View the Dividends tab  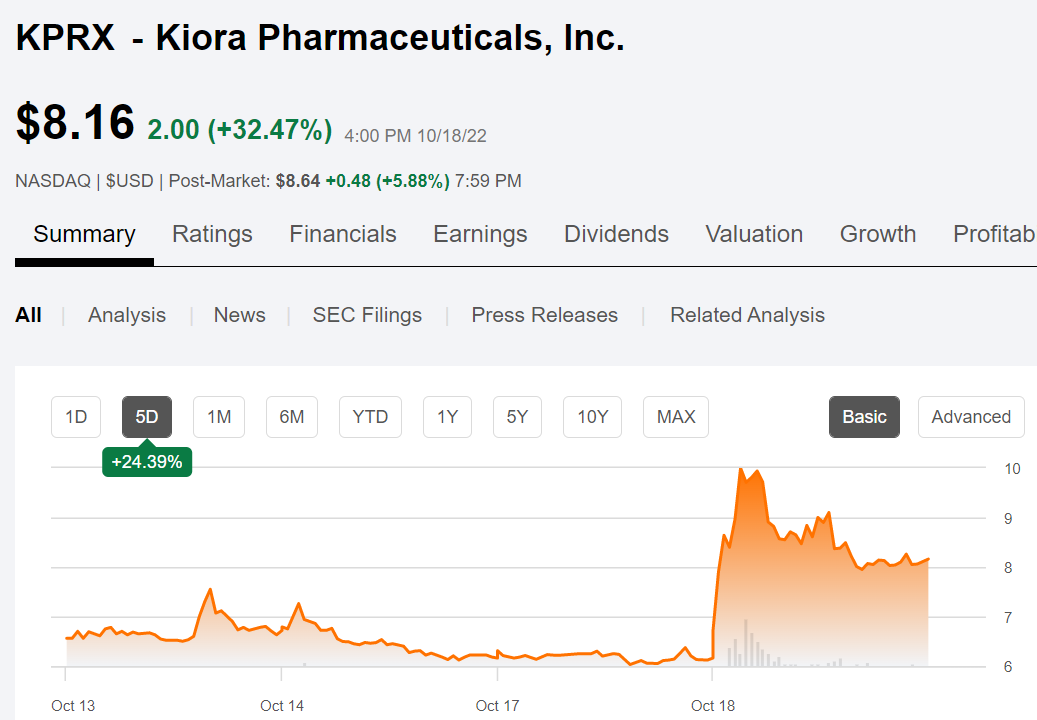pos(616,234)
